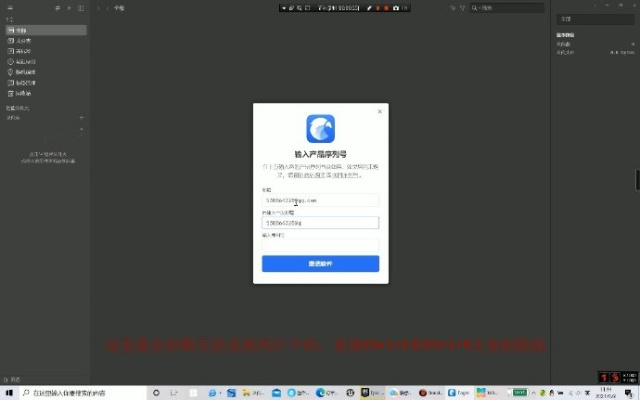The height and width of the screenshot is (400, 640).
Task: Open the Mail envelope icon on taskbar
Action: 276,393
